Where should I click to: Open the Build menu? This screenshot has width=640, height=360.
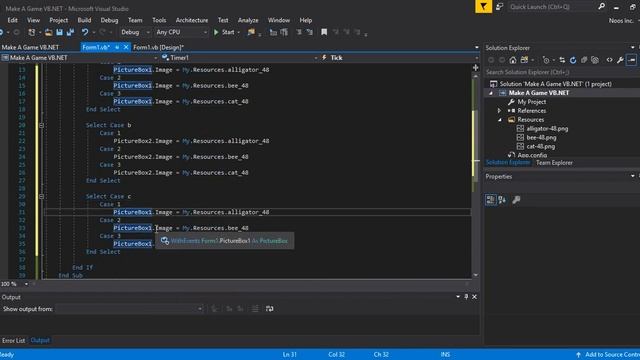84,20
